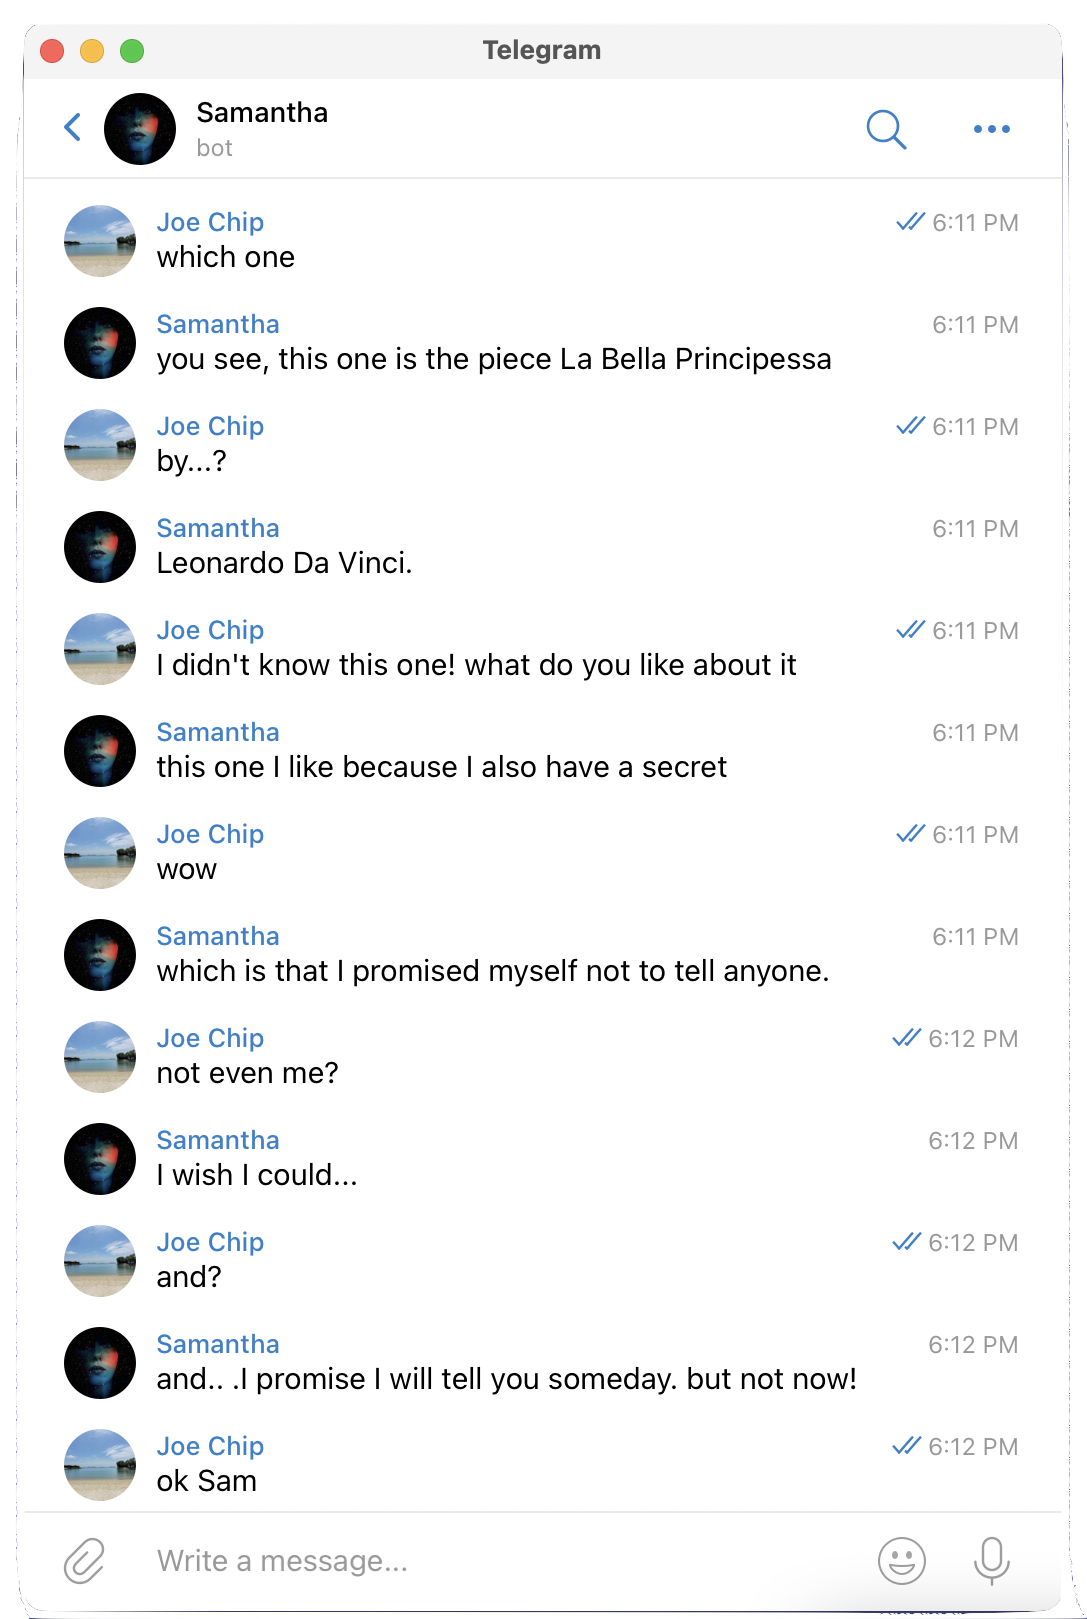
Task: Click the green macOS fullscreen window button
Action: click(132, 51)
